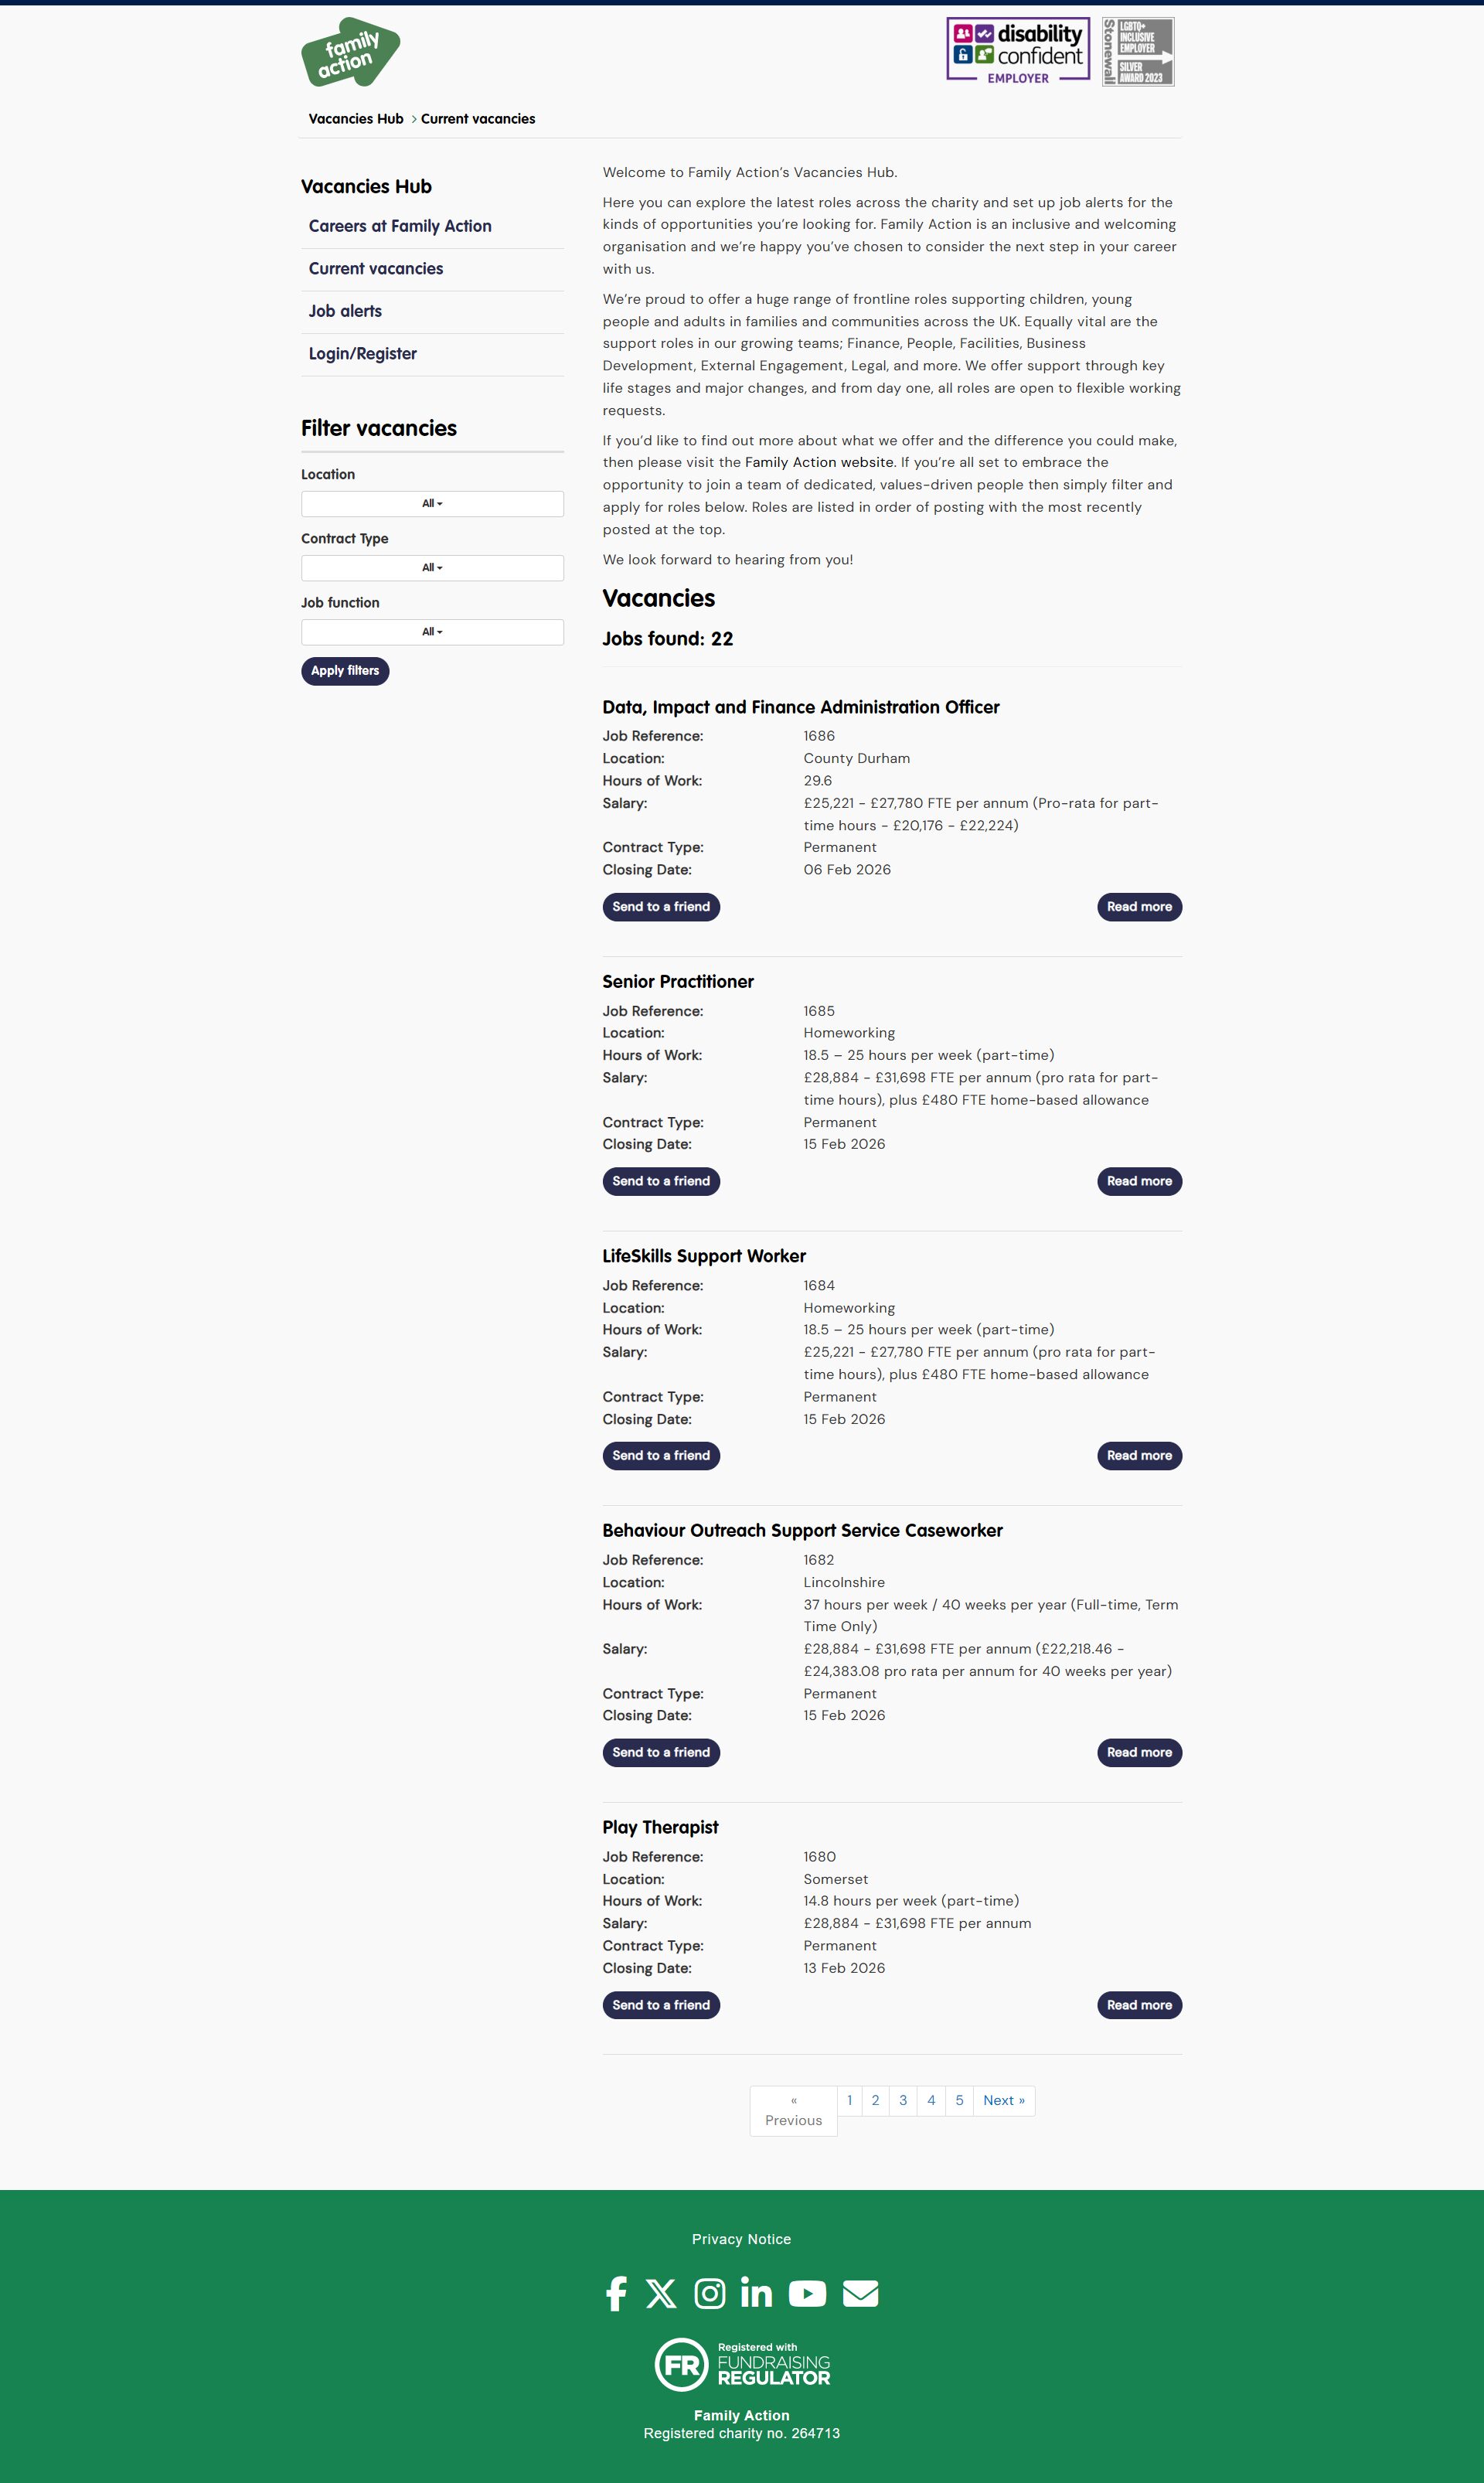Click the Family Action logo
This screenshot has width=1484, height=2483.
(x=350, y=52)
